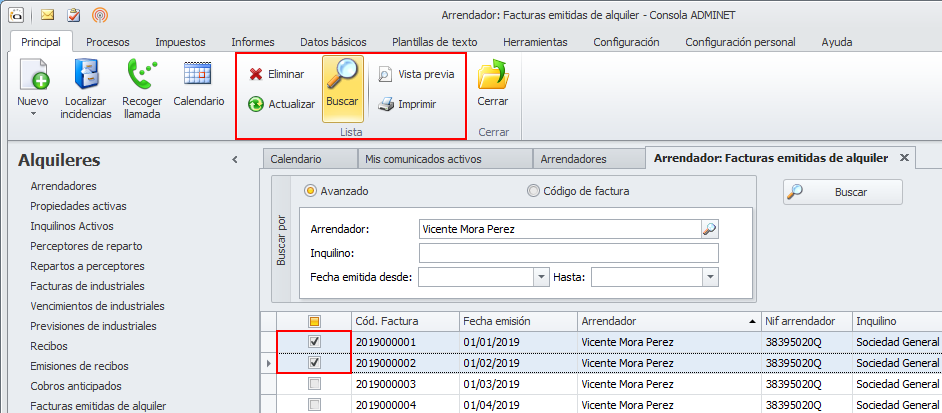Open the Procesos ribbon tab

(108, 42)
